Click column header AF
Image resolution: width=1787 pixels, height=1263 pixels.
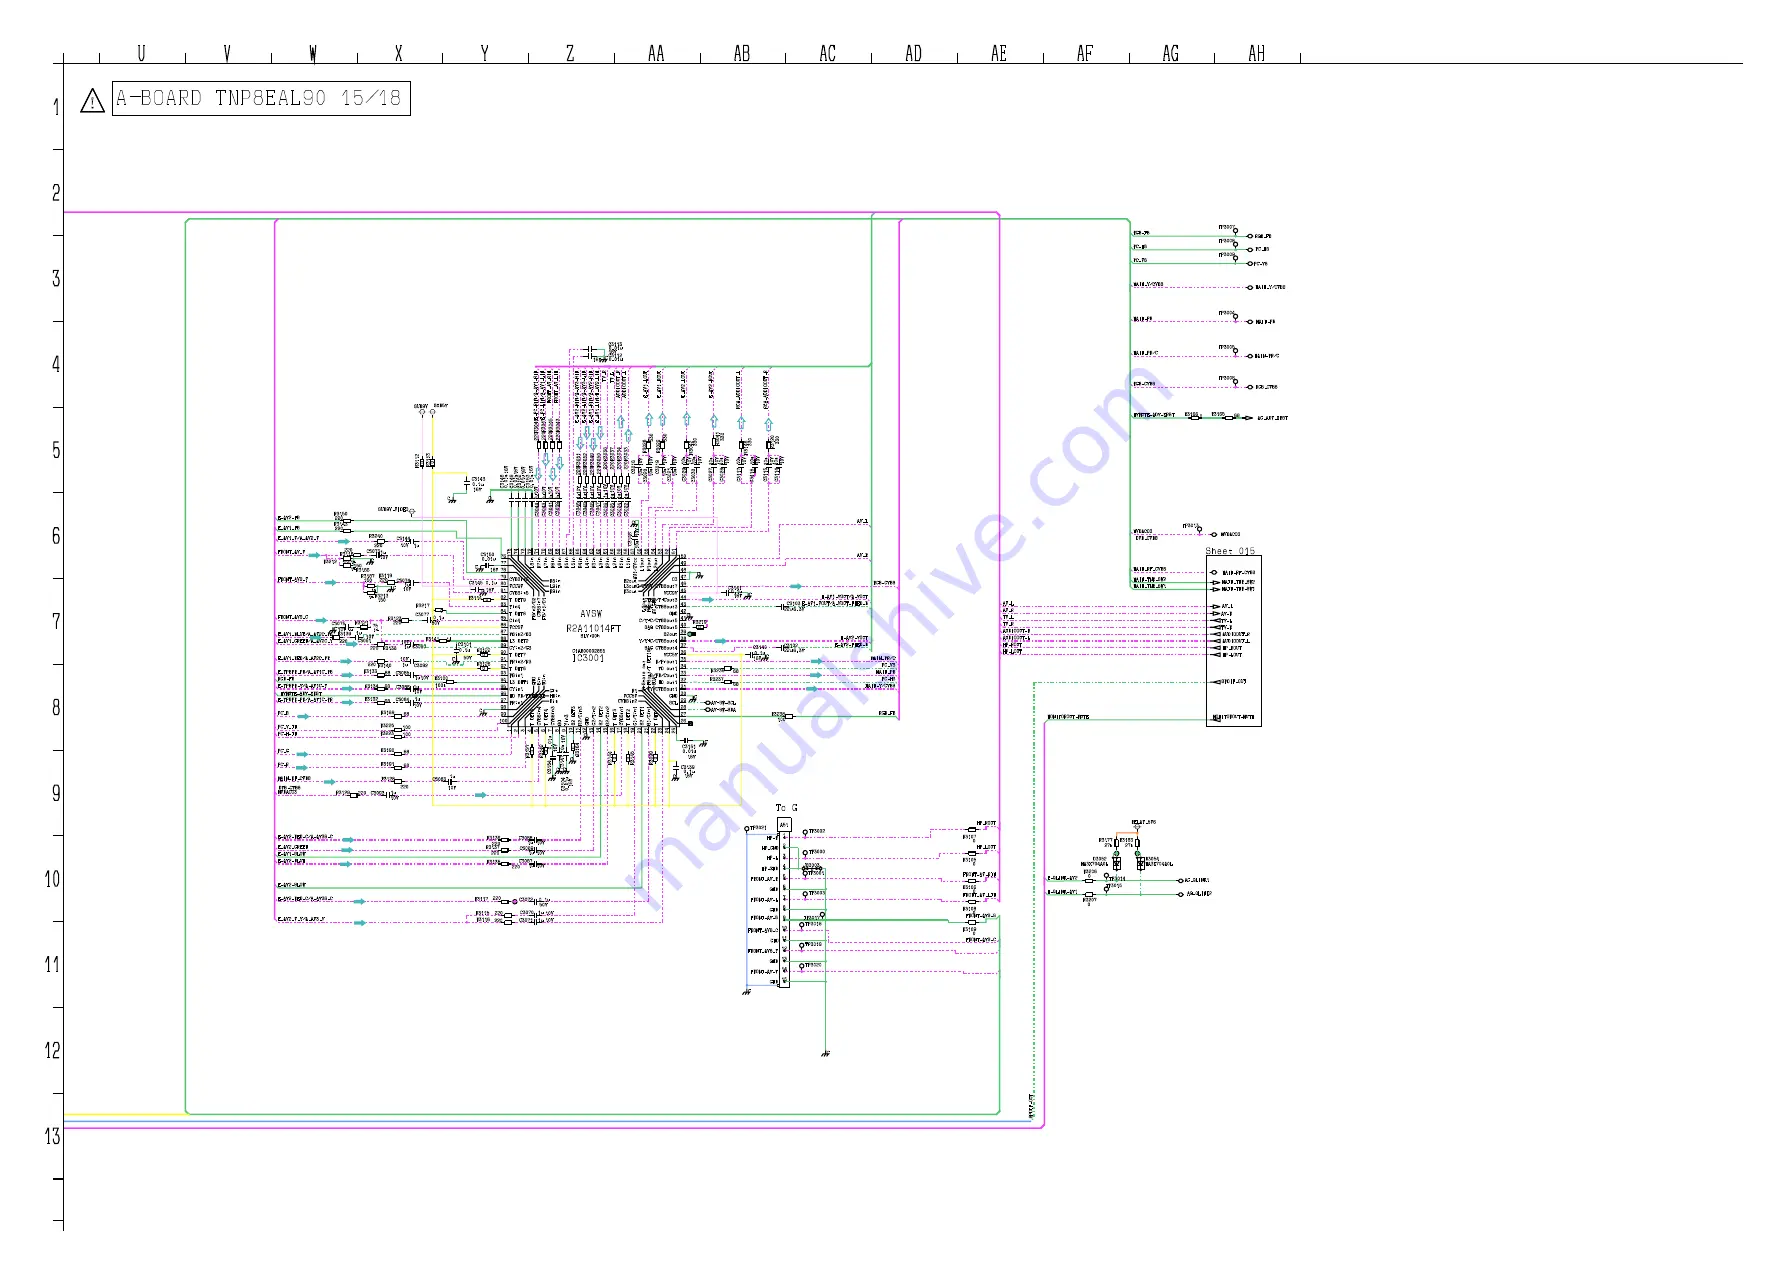(x=1085, y=53)
